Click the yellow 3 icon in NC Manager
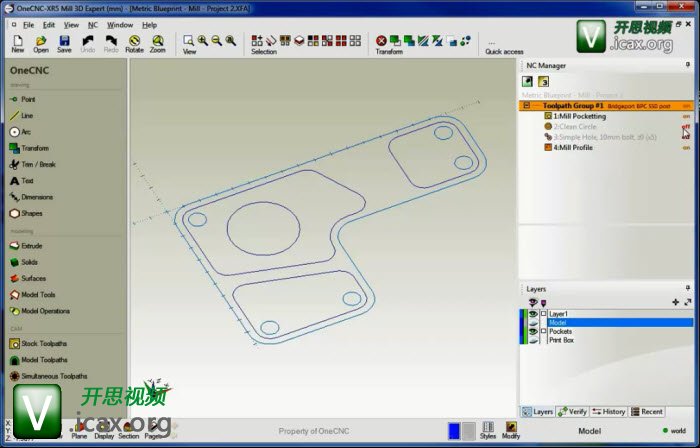 [543, 82]
